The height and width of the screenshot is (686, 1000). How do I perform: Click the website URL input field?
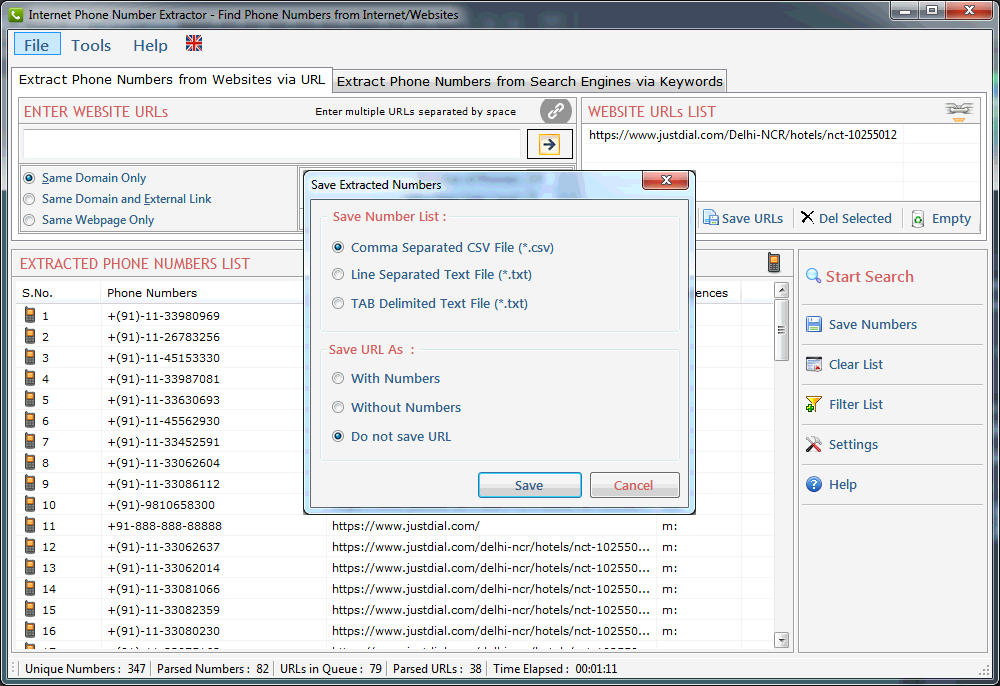pos(272,144)
